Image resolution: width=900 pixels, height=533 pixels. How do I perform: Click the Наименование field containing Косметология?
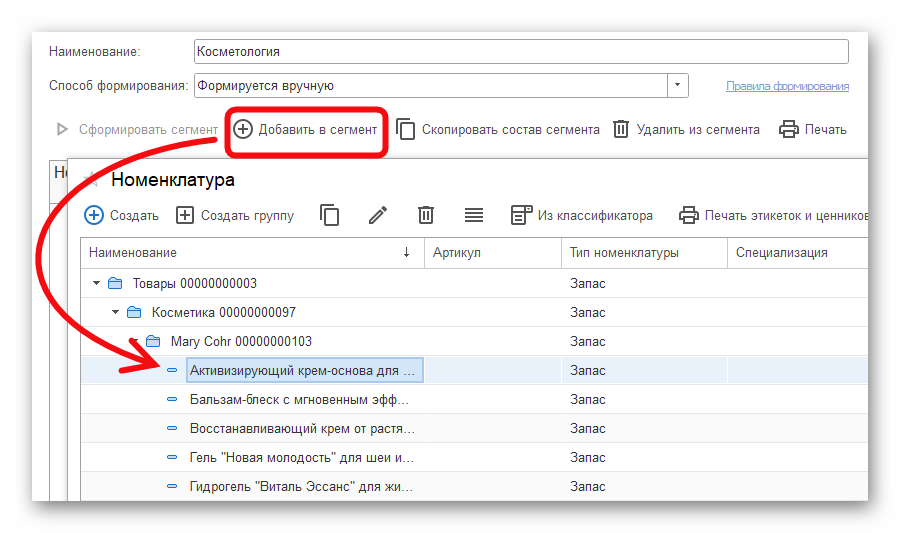(x=521, y=52)
